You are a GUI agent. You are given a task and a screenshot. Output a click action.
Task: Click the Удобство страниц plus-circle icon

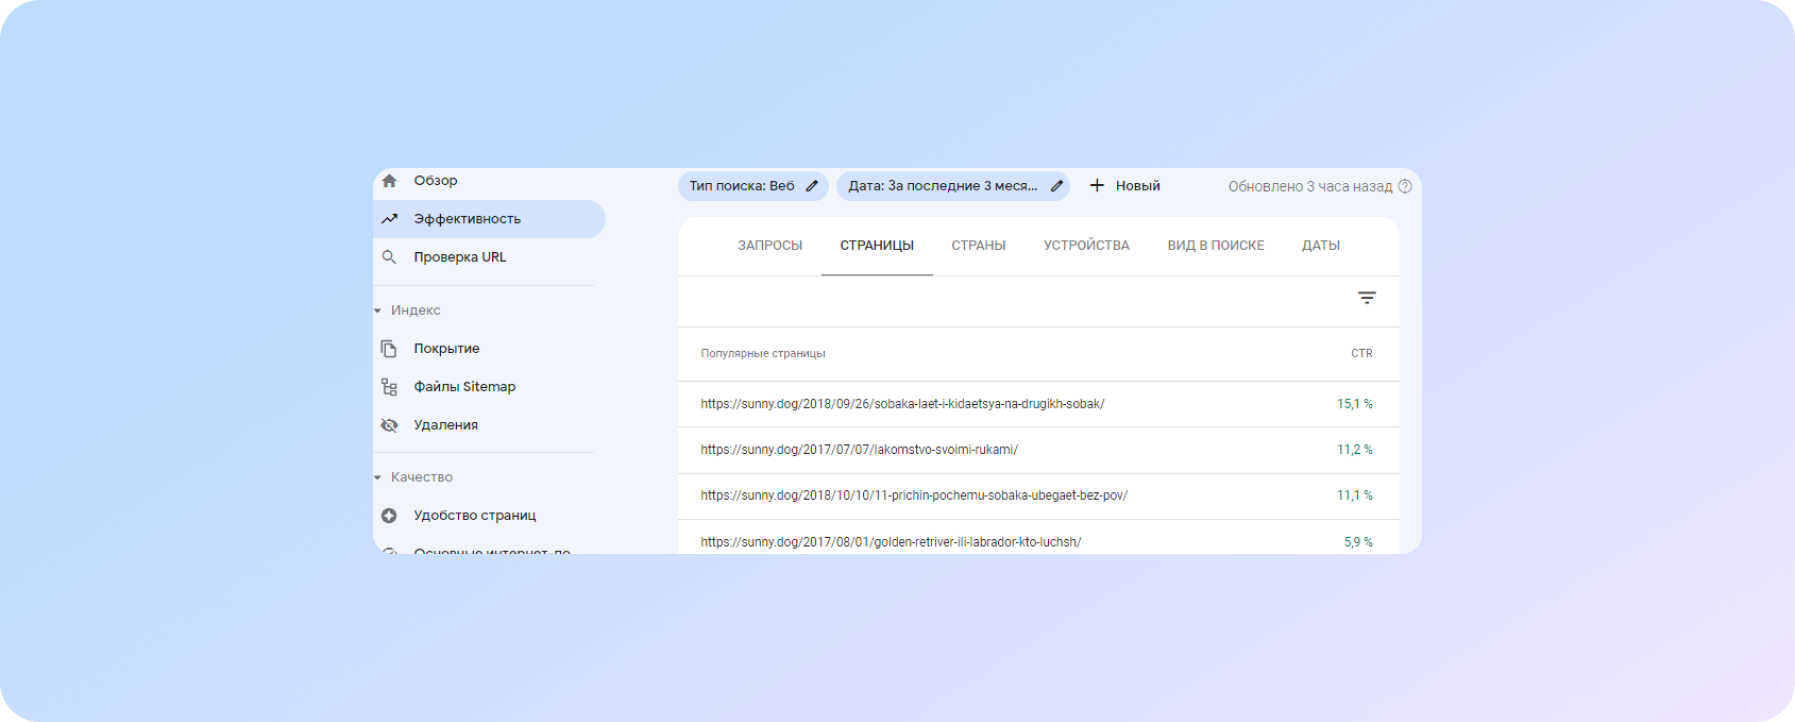coord(389,515)
